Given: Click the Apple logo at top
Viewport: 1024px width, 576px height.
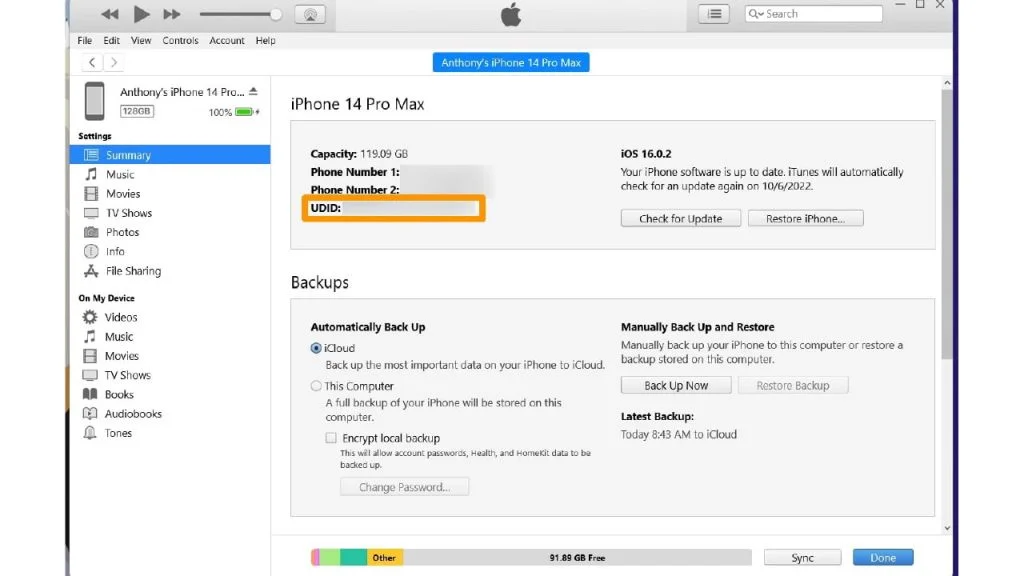Looking at the screenshot, I should [x=511, y=14].
